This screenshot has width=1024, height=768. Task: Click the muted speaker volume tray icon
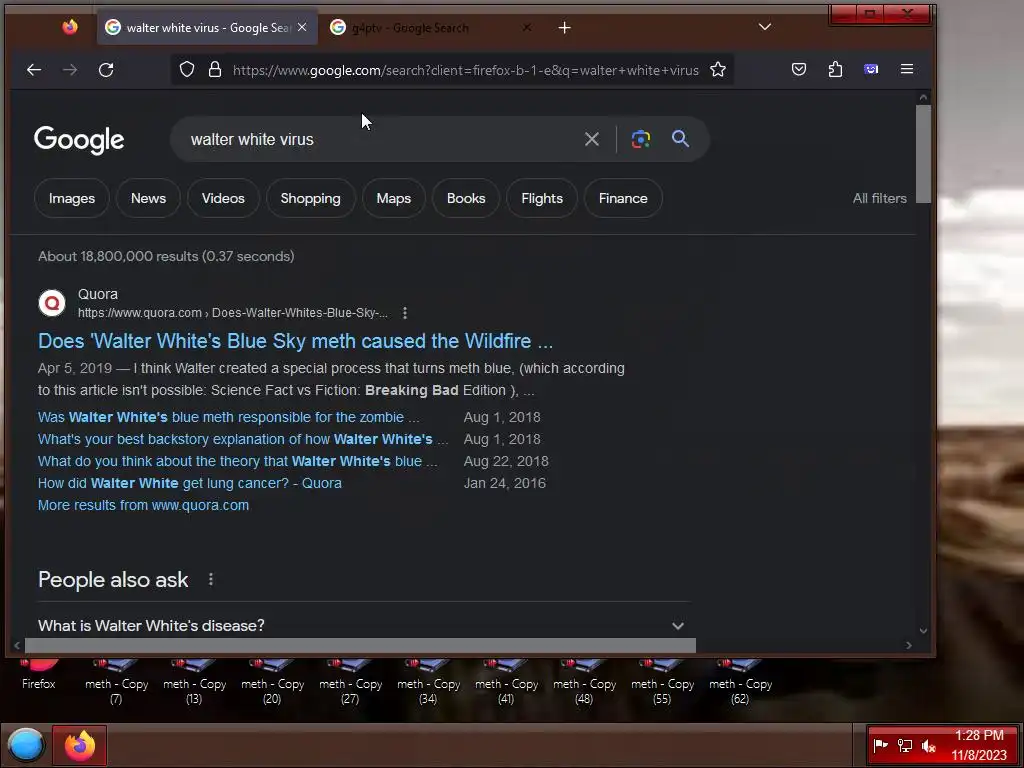[x=928, y=745]
